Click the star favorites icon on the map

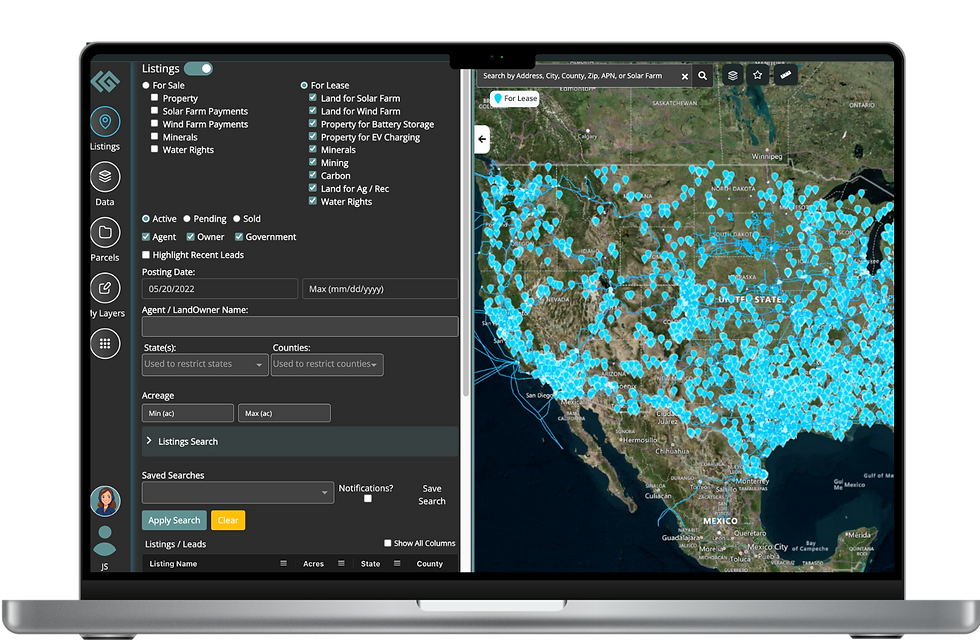pos(757,75)
